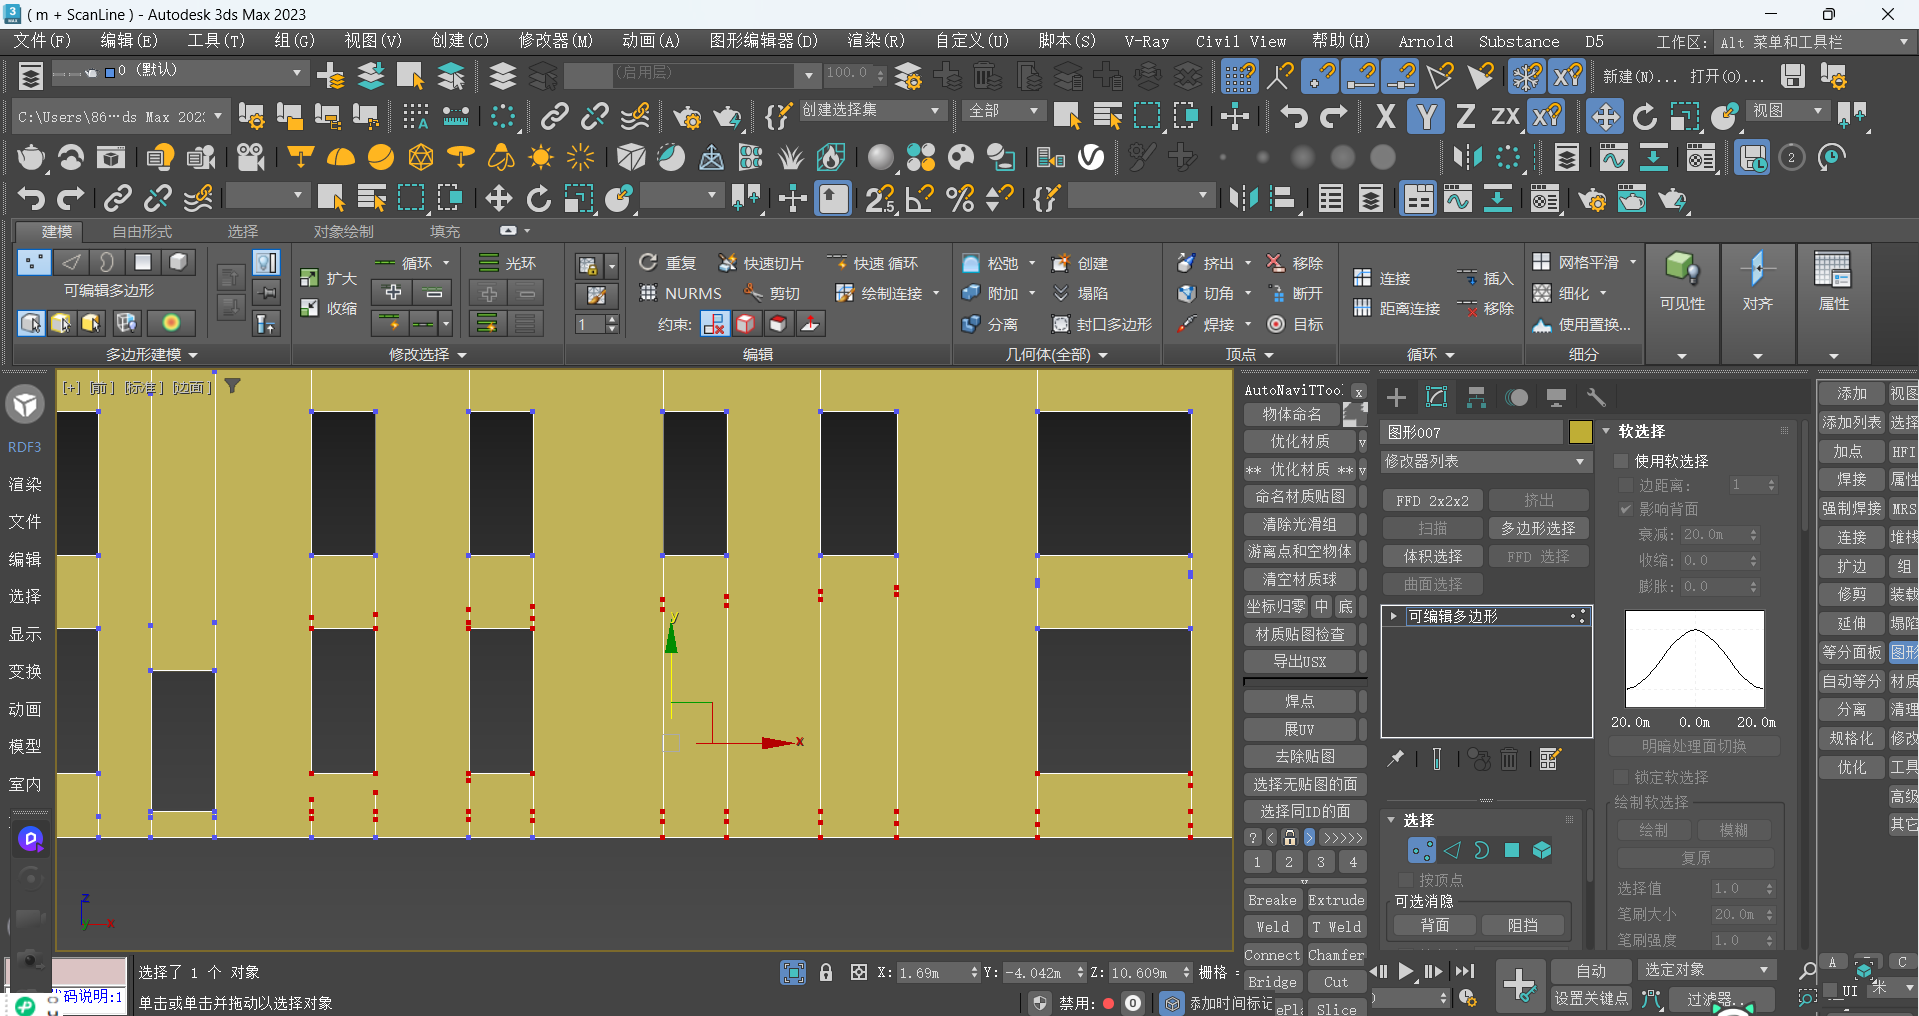
Task: Restrict transform to the X axis
Action: (x=1385, y=116)
